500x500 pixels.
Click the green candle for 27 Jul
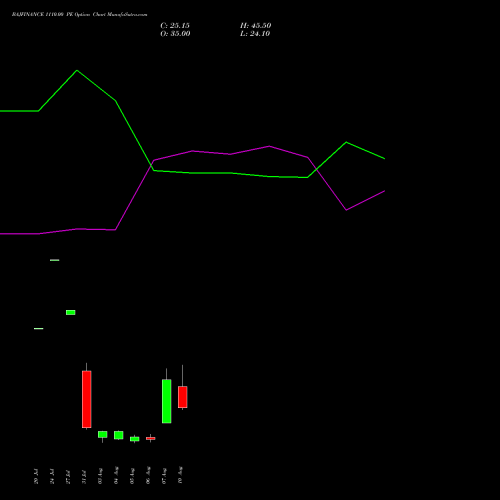[x=71, y=312]
